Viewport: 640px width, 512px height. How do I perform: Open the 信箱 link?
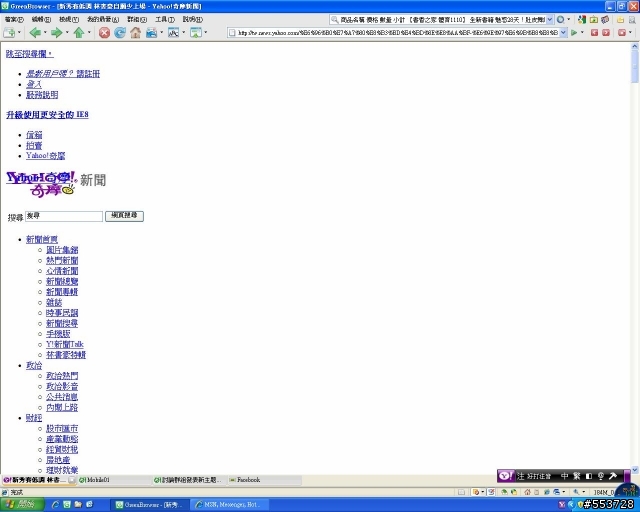pos(34,135)
